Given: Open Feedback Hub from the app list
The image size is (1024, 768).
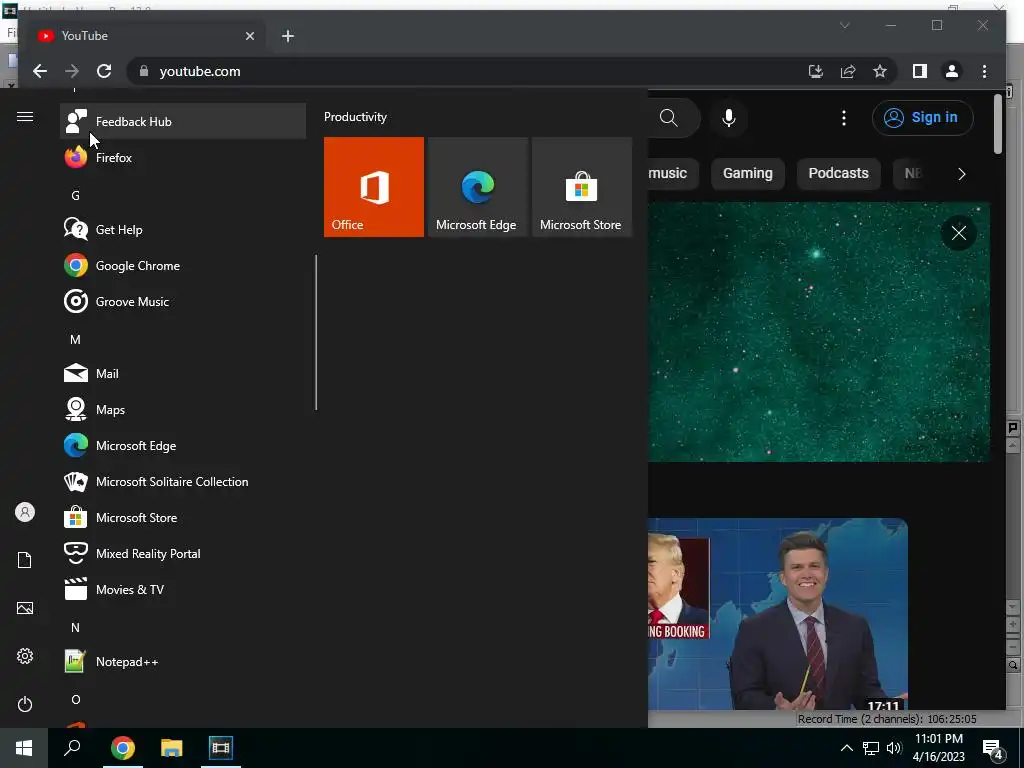Looking at the screenshot, I should click(x=183, y=121).
